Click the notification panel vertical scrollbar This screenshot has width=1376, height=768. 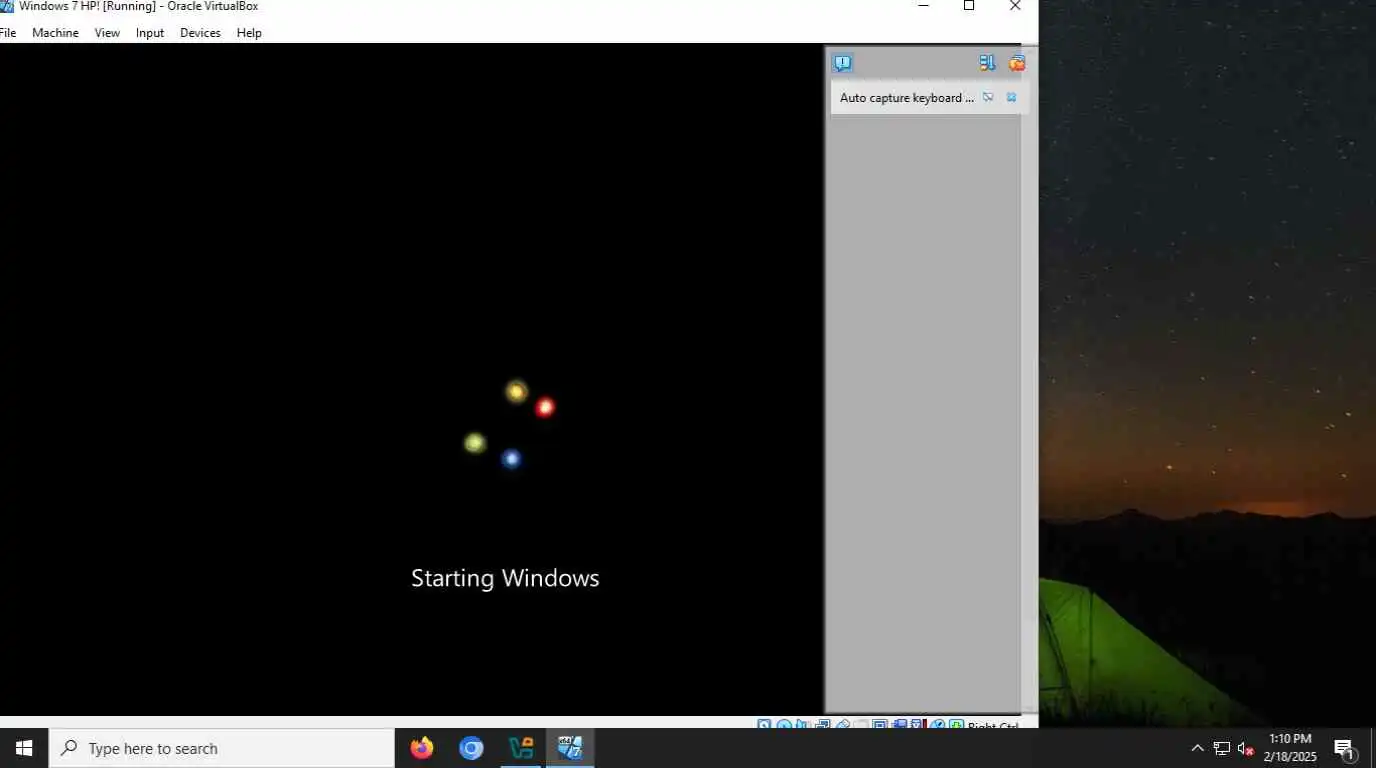tap(1031, 380)
